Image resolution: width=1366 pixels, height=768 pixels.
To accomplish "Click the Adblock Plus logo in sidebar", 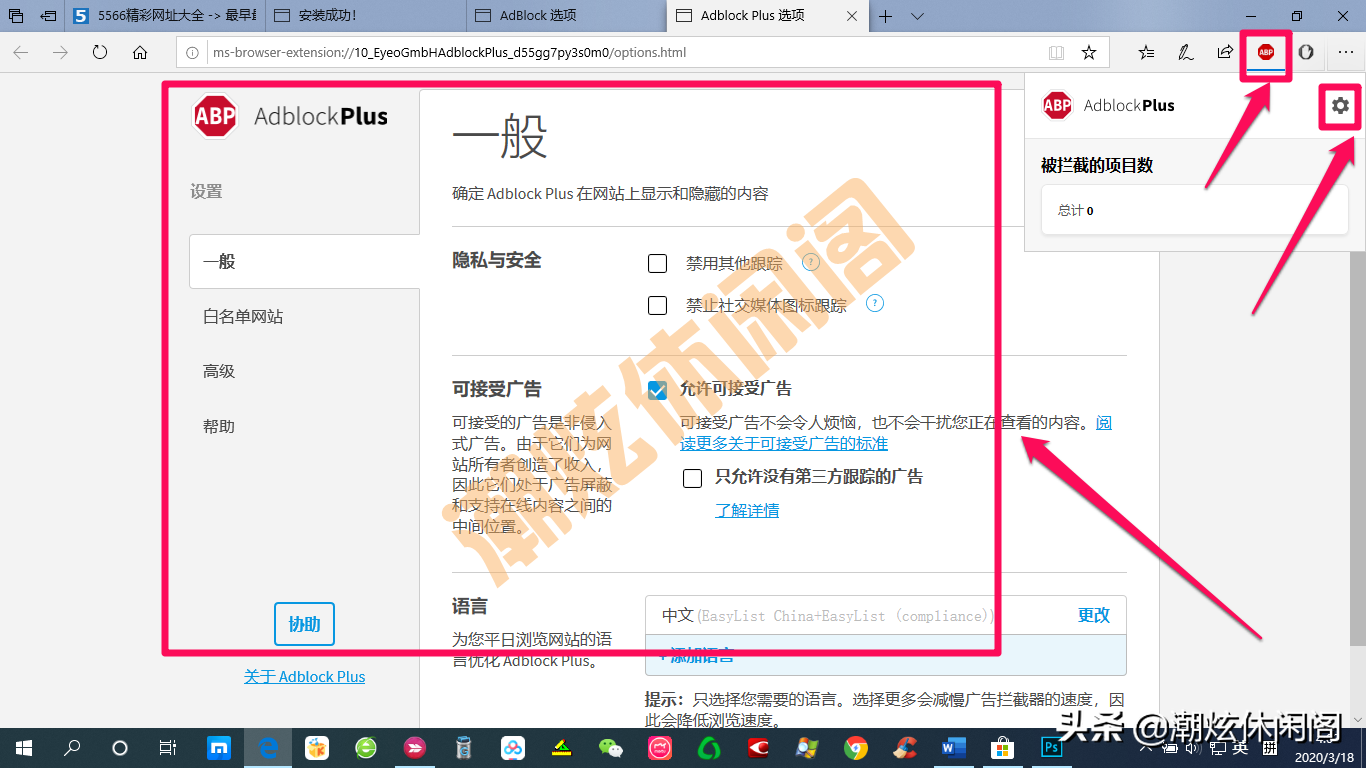I will [290, 117].
